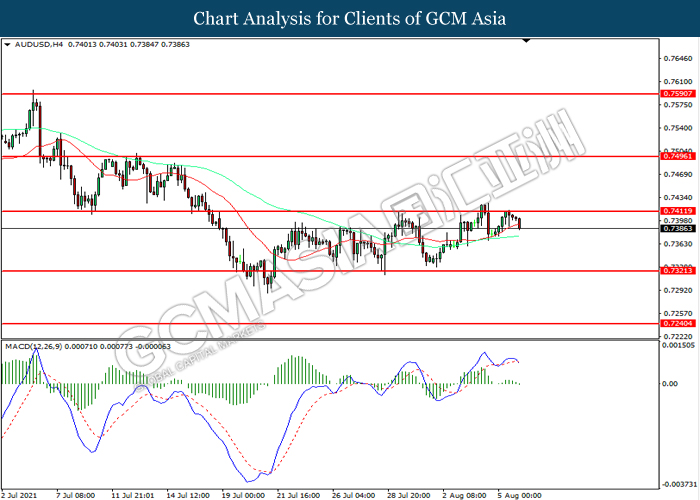Select the 0.75907 resistance price tag
This screenshot has height=500, width=700.
pos(677,93)
